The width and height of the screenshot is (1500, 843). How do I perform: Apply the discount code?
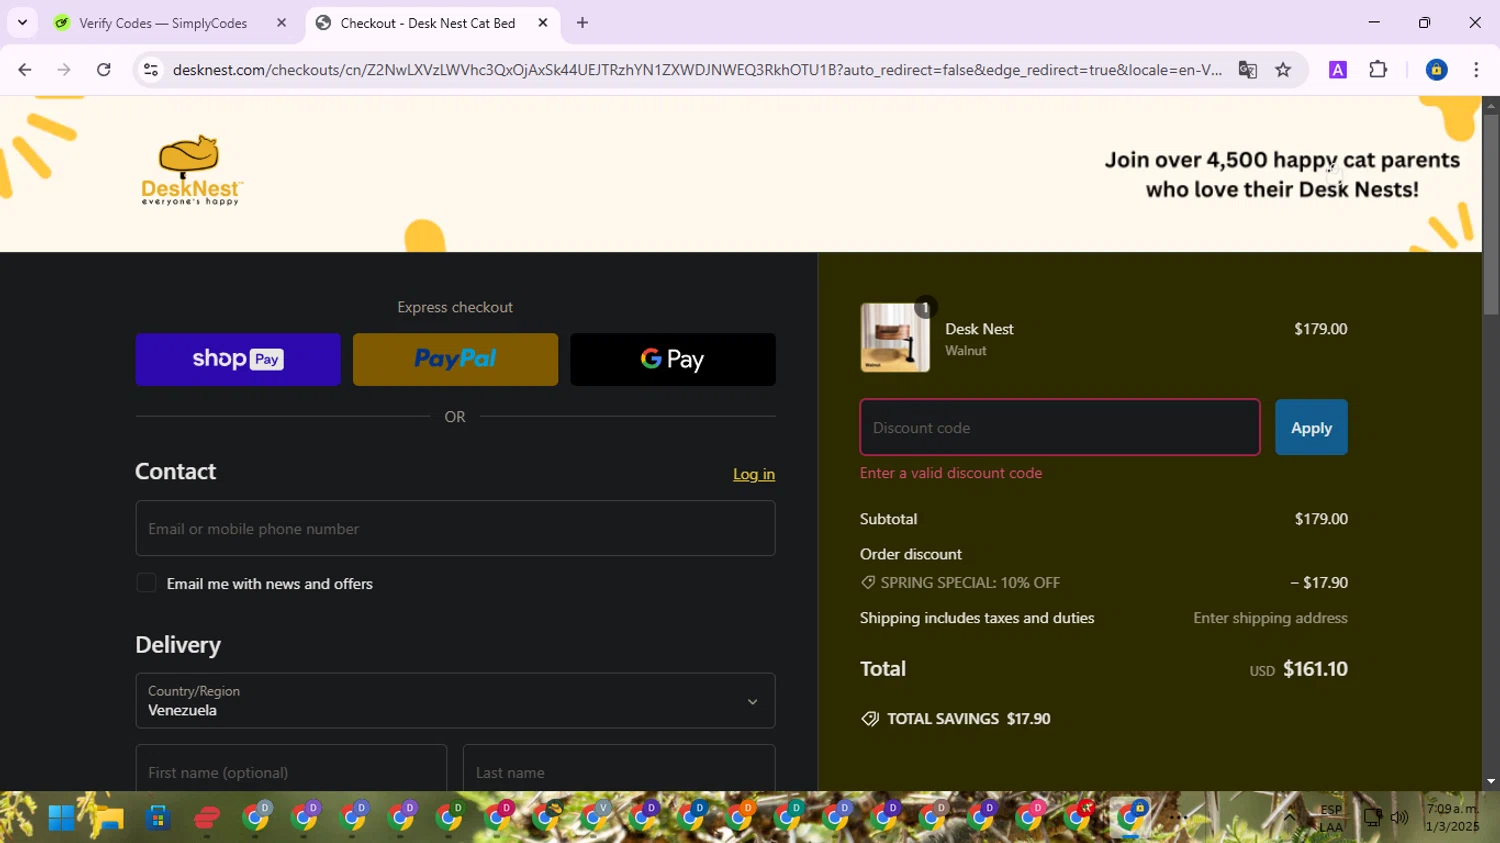click(x=1311, y=427)
